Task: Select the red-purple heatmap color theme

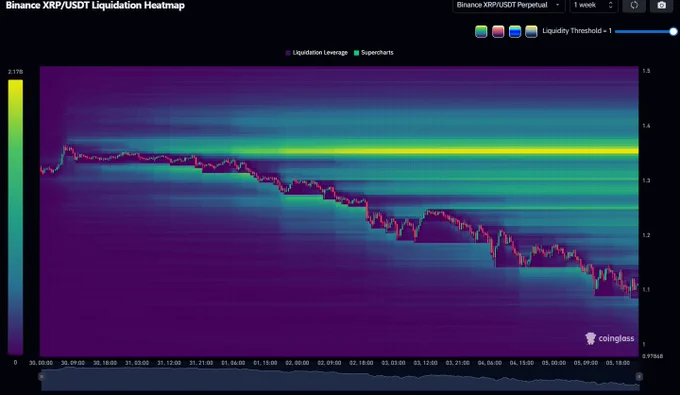Action: (x=498, y=31)
